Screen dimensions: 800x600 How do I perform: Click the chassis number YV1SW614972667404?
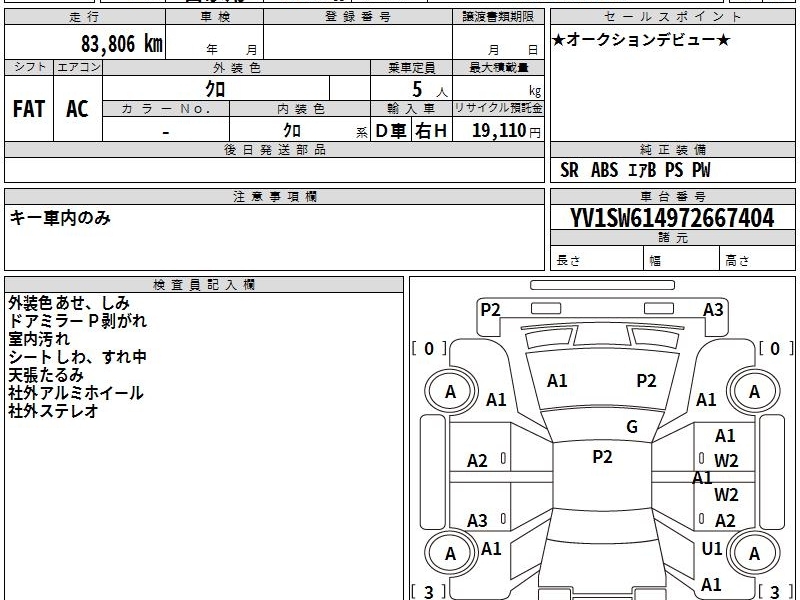pyautogui.click(x=672, y=218)
